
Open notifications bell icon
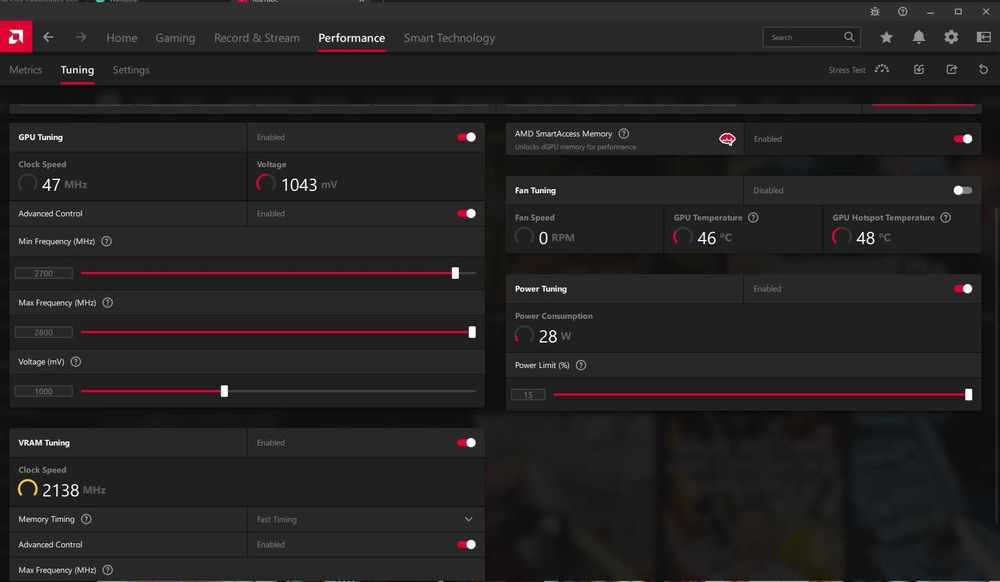918,38
